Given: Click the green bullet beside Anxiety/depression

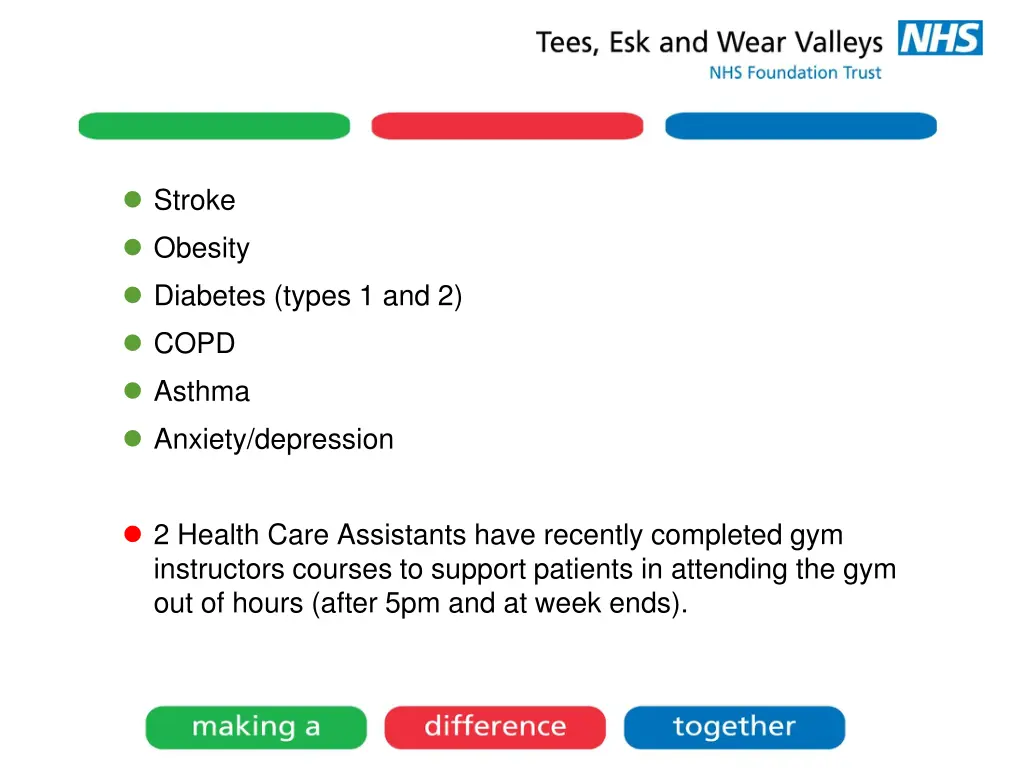Looking at the screenshot, I should [x=133, y=438].
